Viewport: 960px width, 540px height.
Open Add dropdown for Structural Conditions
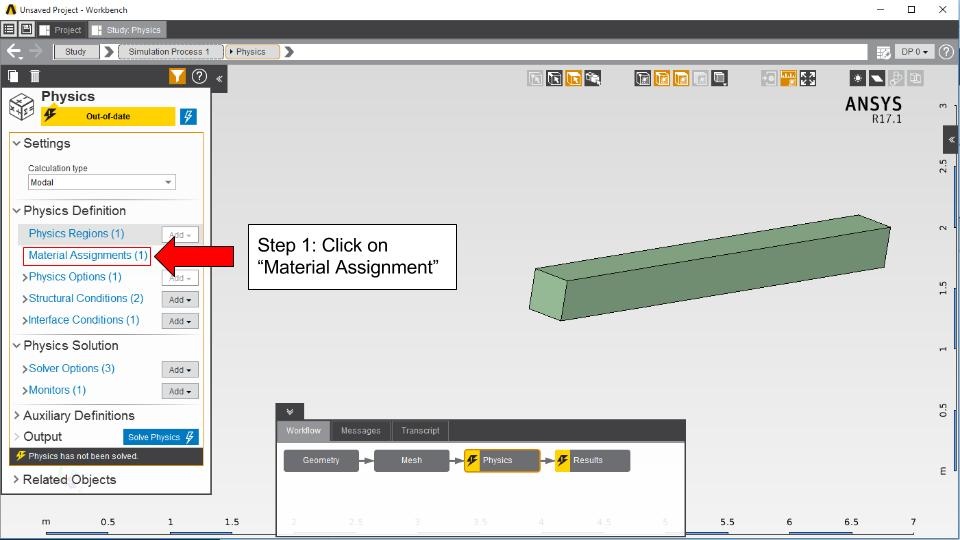pyautogui.click(x=180, y=299)
